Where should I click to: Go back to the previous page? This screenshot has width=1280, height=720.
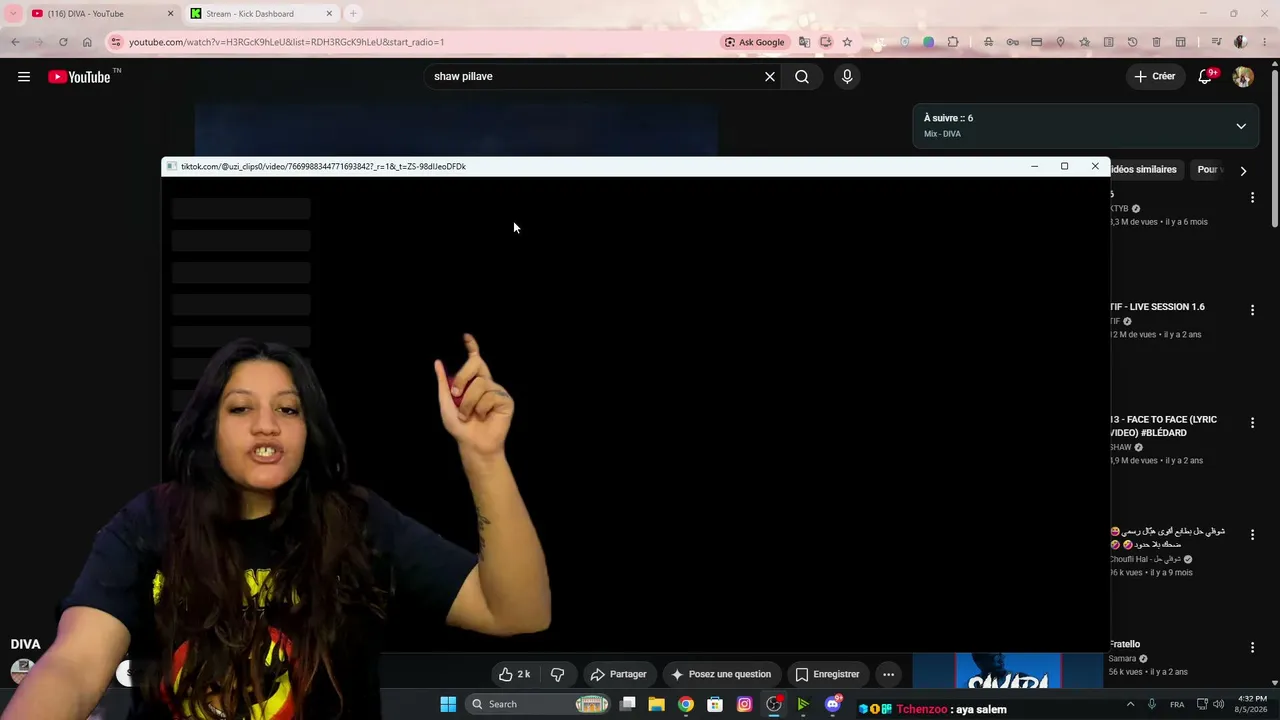(x=15, y=42)
